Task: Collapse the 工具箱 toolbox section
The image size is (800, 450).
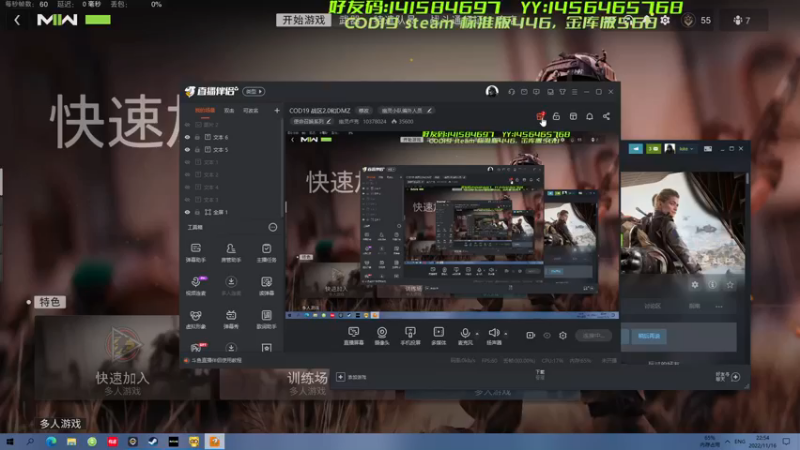Action: pyautogui.click(x=273, y=227)
